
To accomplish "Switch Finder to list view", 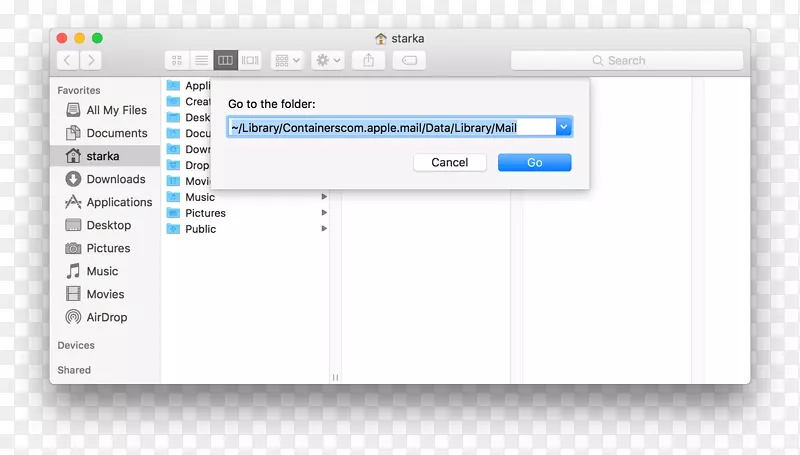I will (x=202, y=60).
